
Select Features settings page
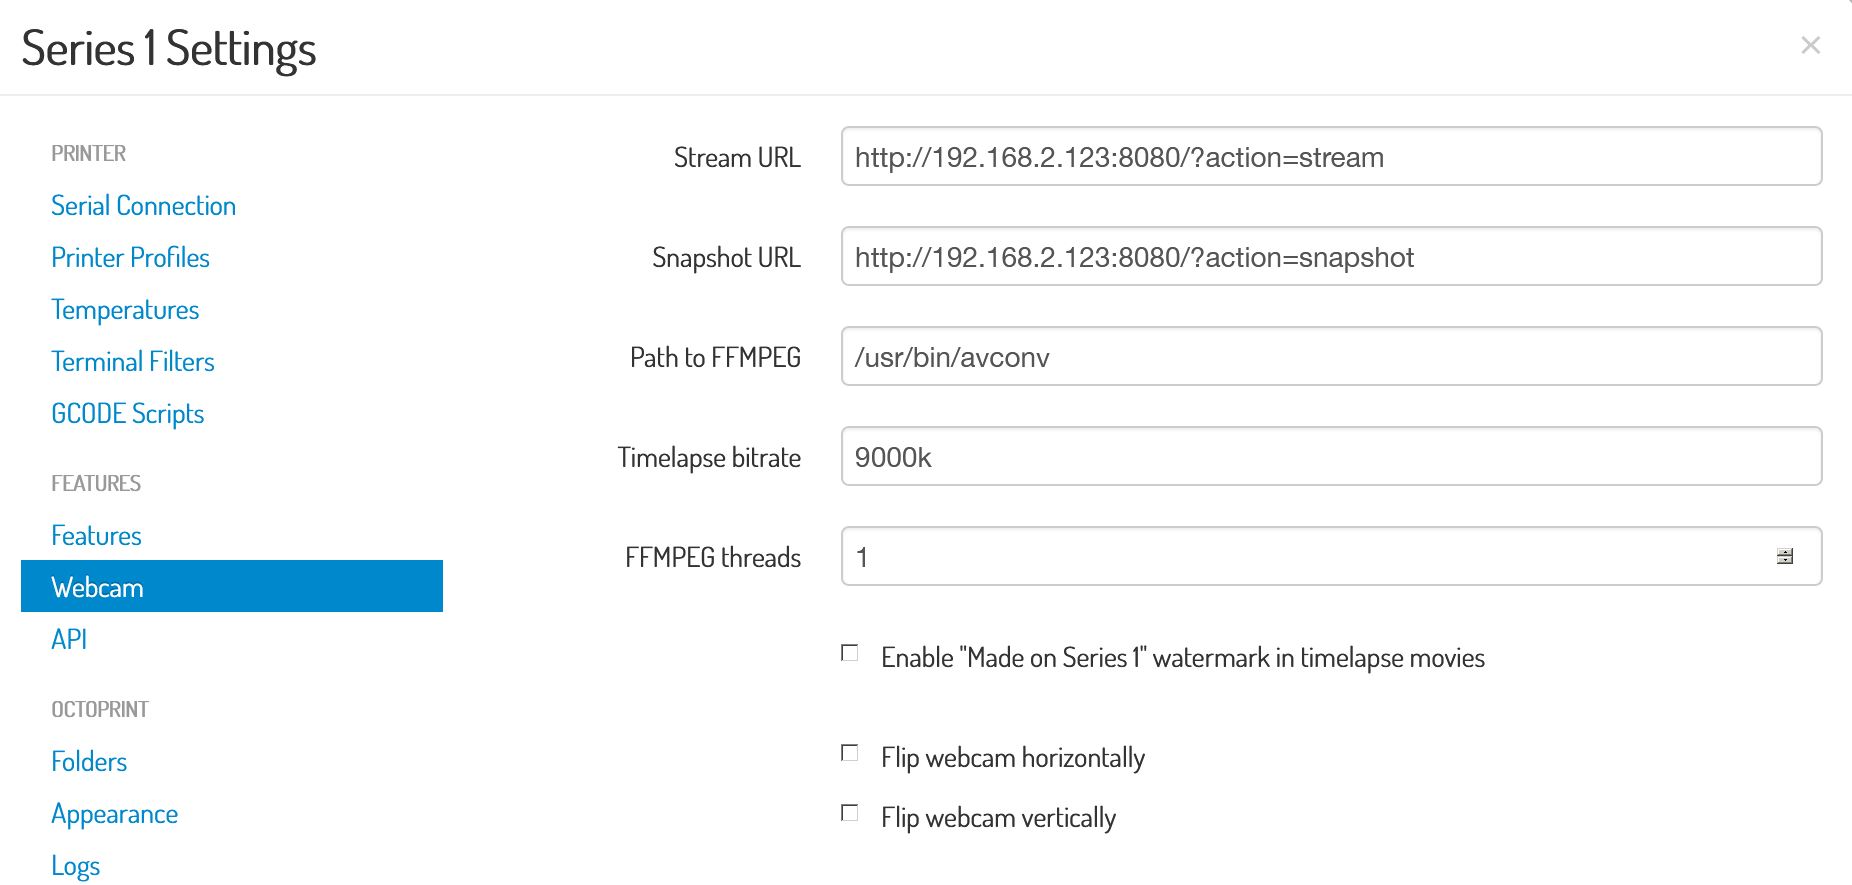pyautogui.click(x=96, y=536)
